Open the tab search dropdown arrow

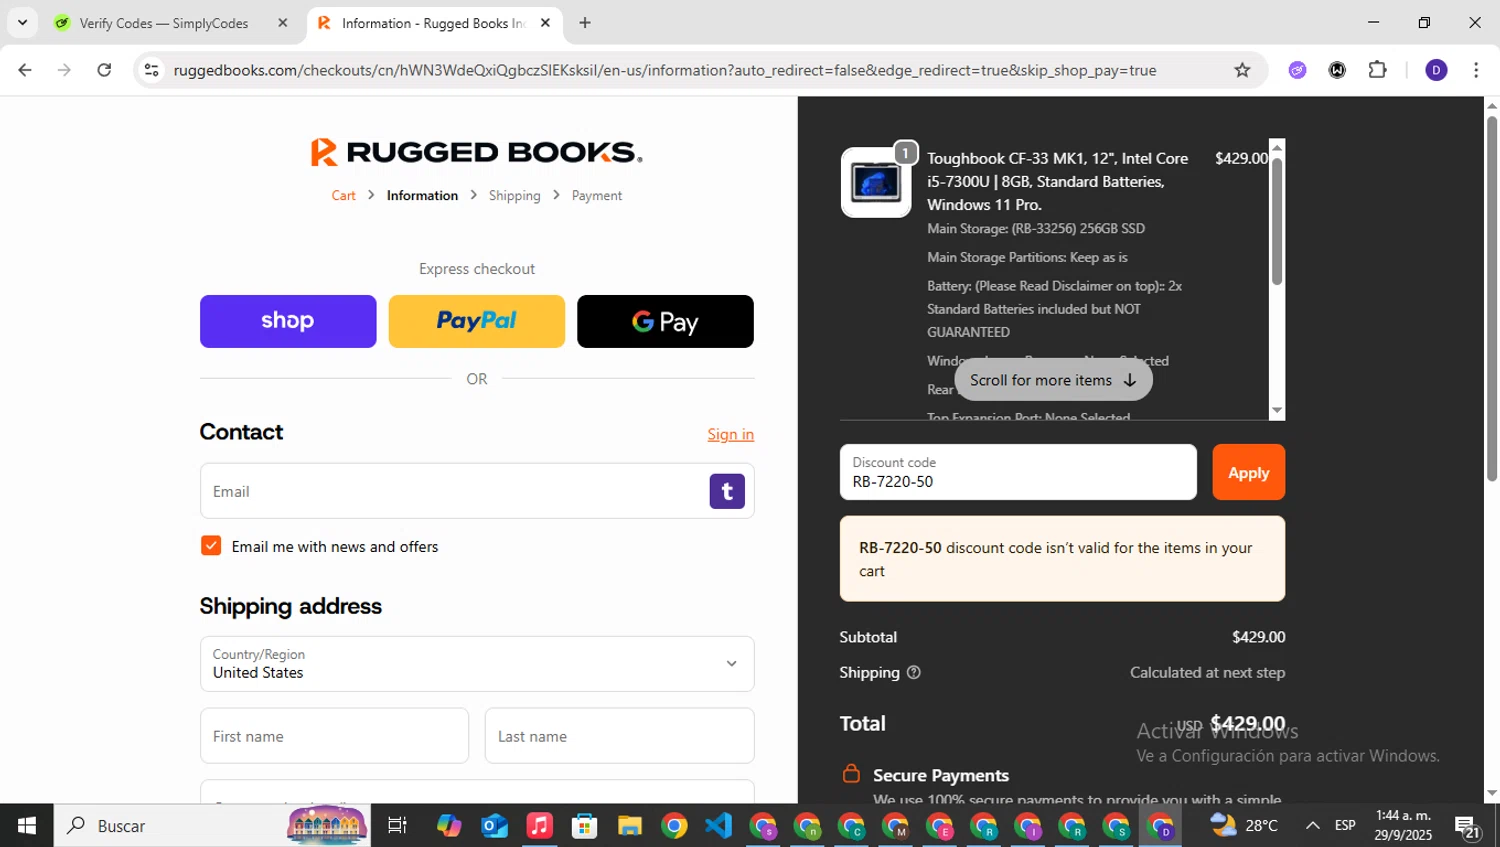(x=22, y=23)
